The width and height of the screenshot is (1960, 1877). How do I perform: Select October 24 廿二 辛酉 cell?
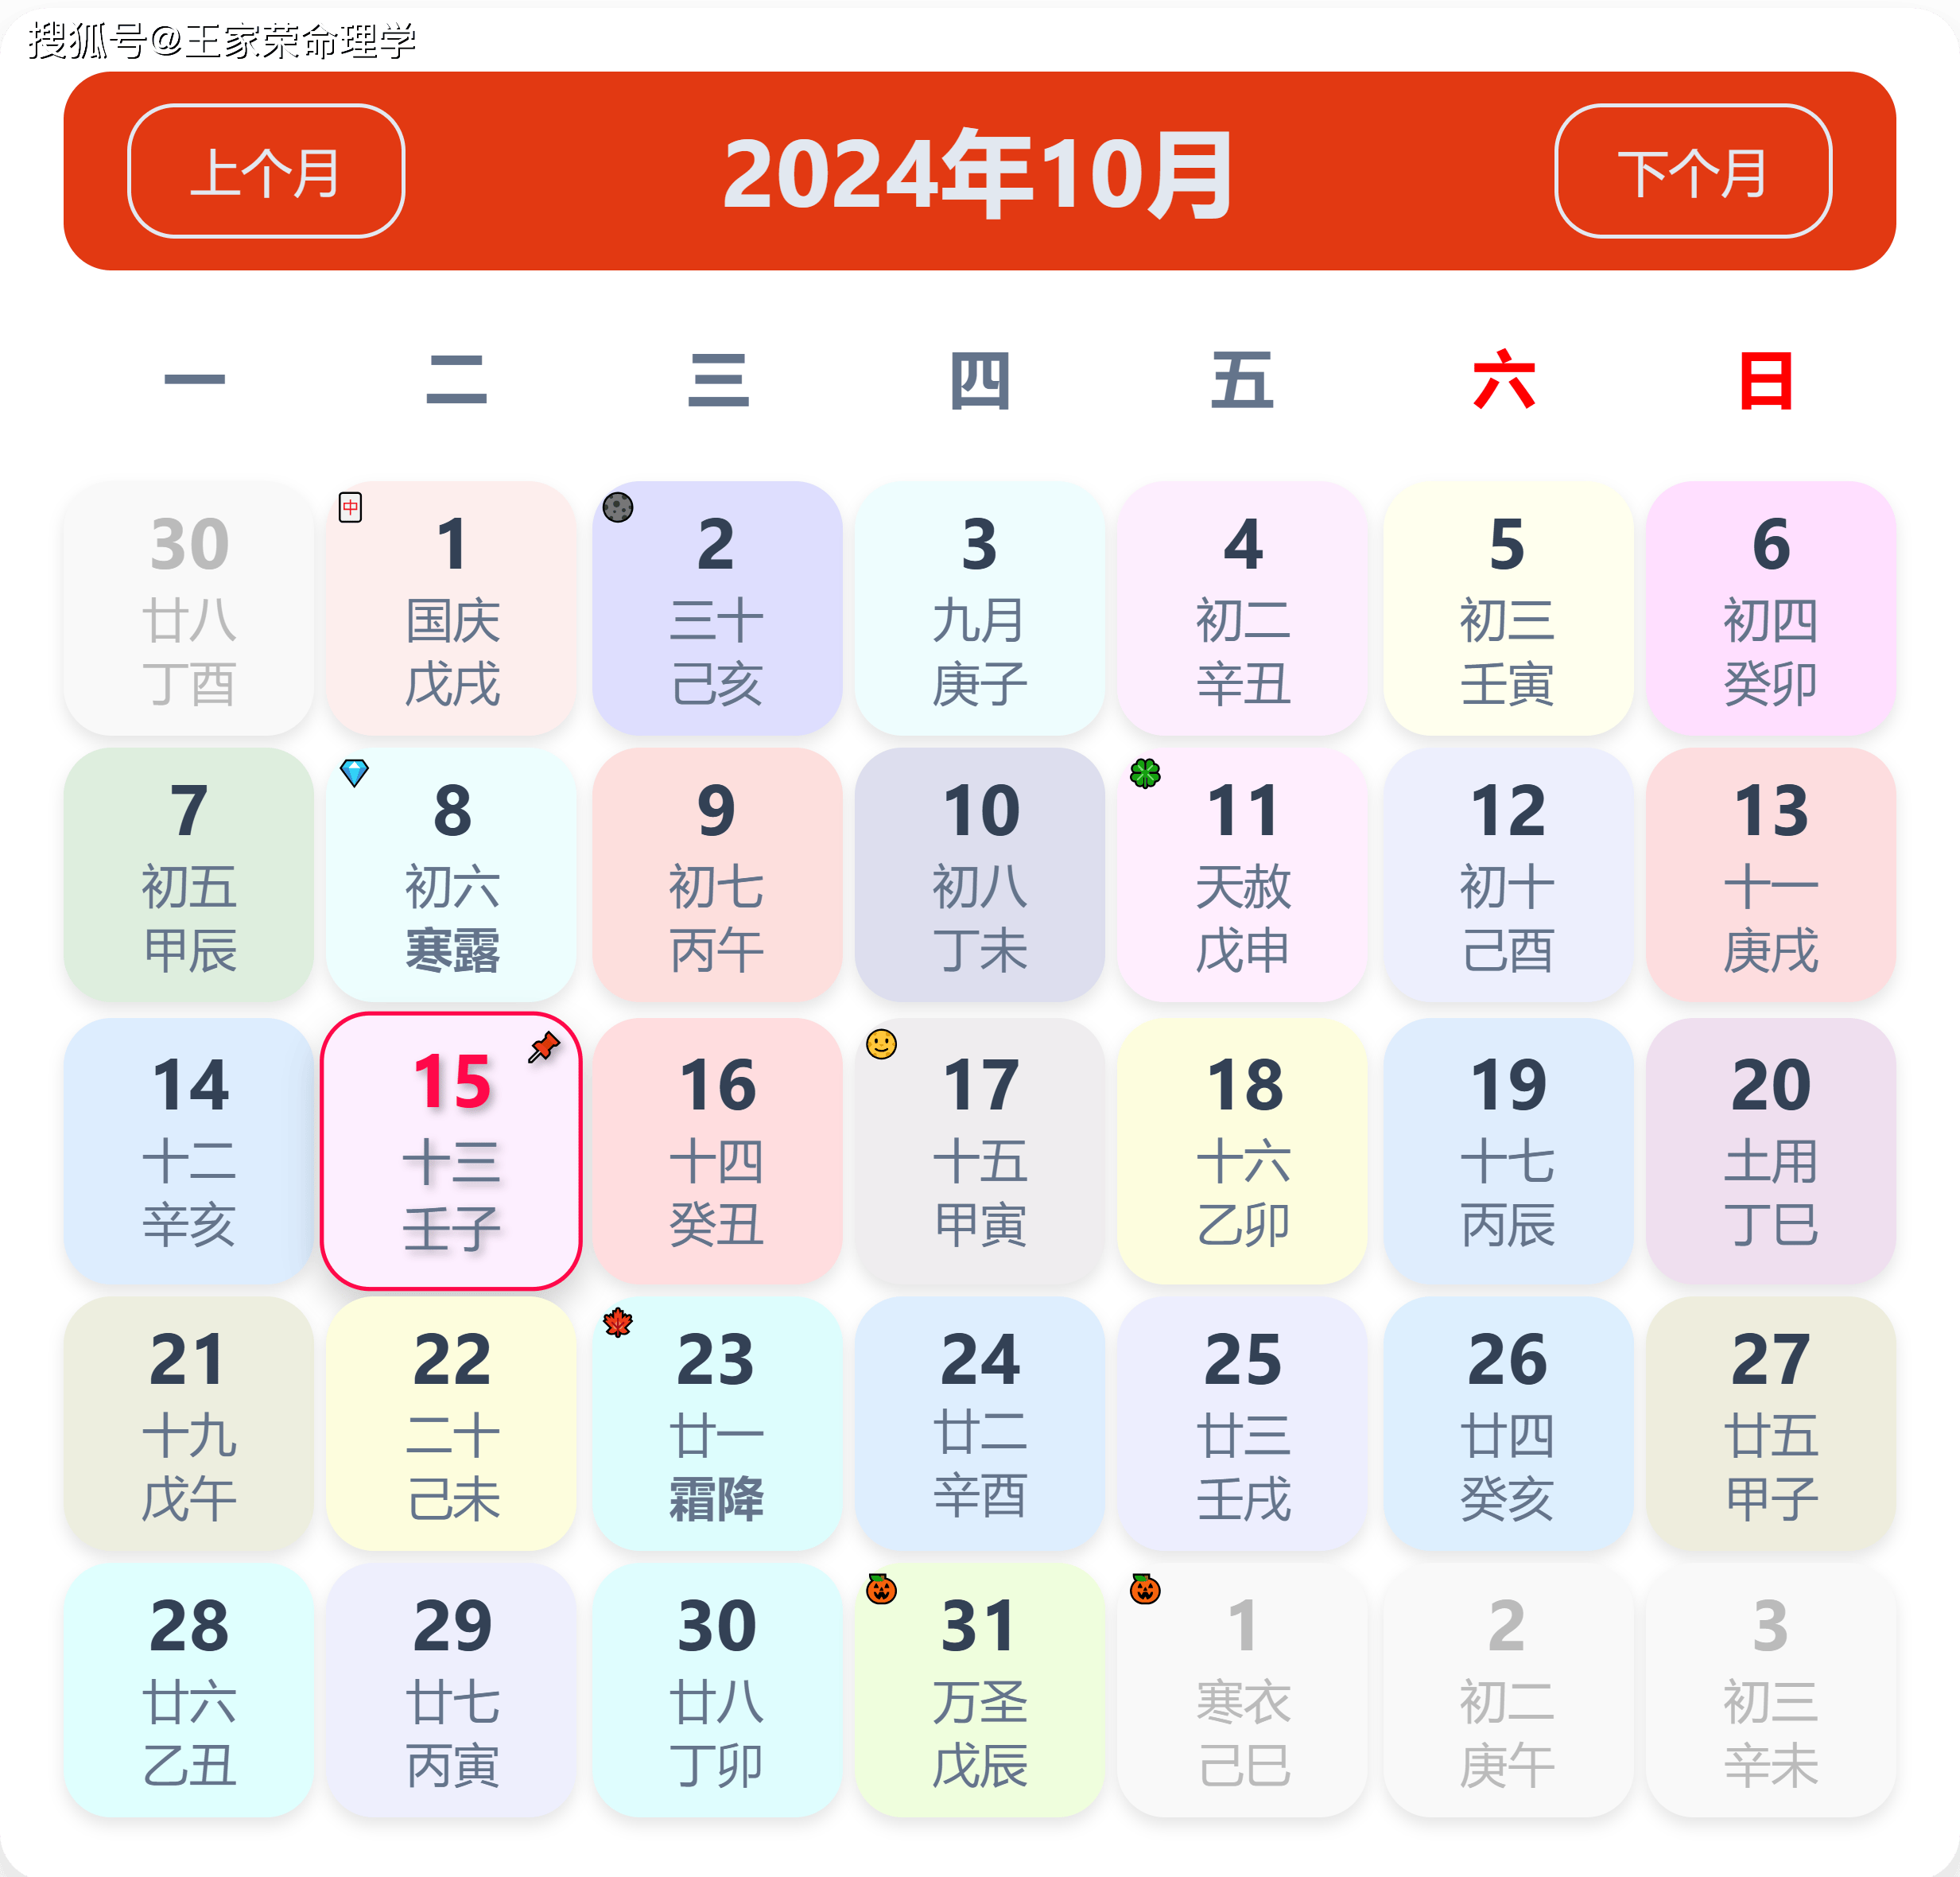click(980, 1424)
